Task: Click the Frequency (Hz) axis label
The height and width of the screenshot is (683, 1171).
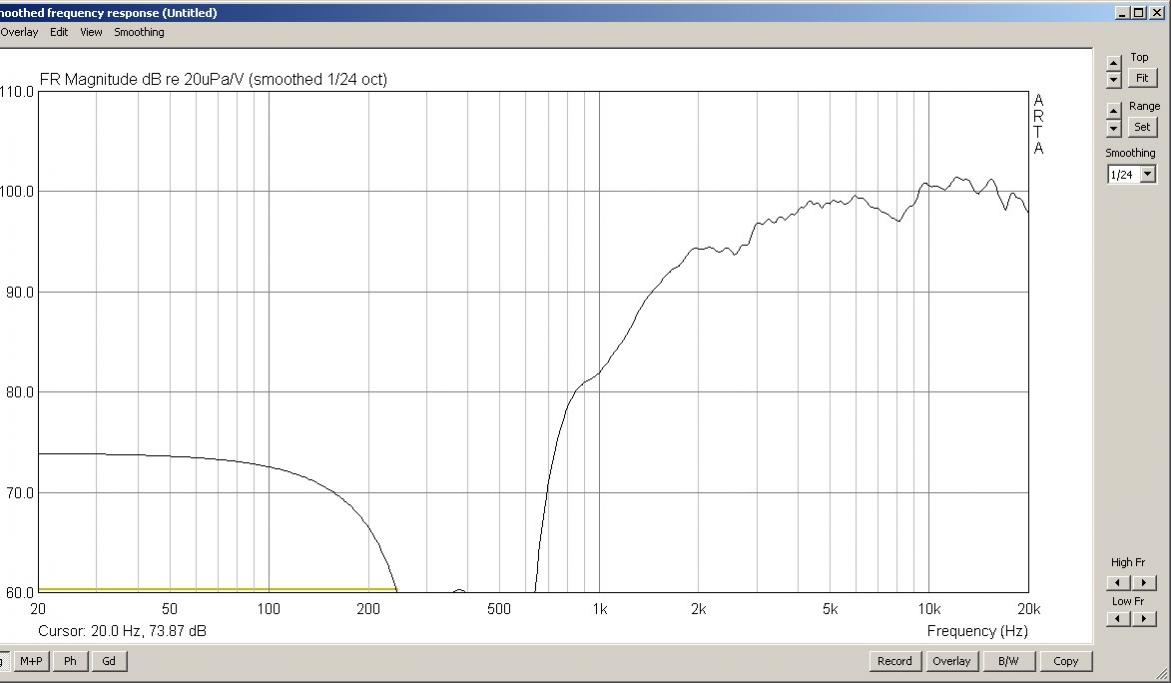Action: (978, 631)
